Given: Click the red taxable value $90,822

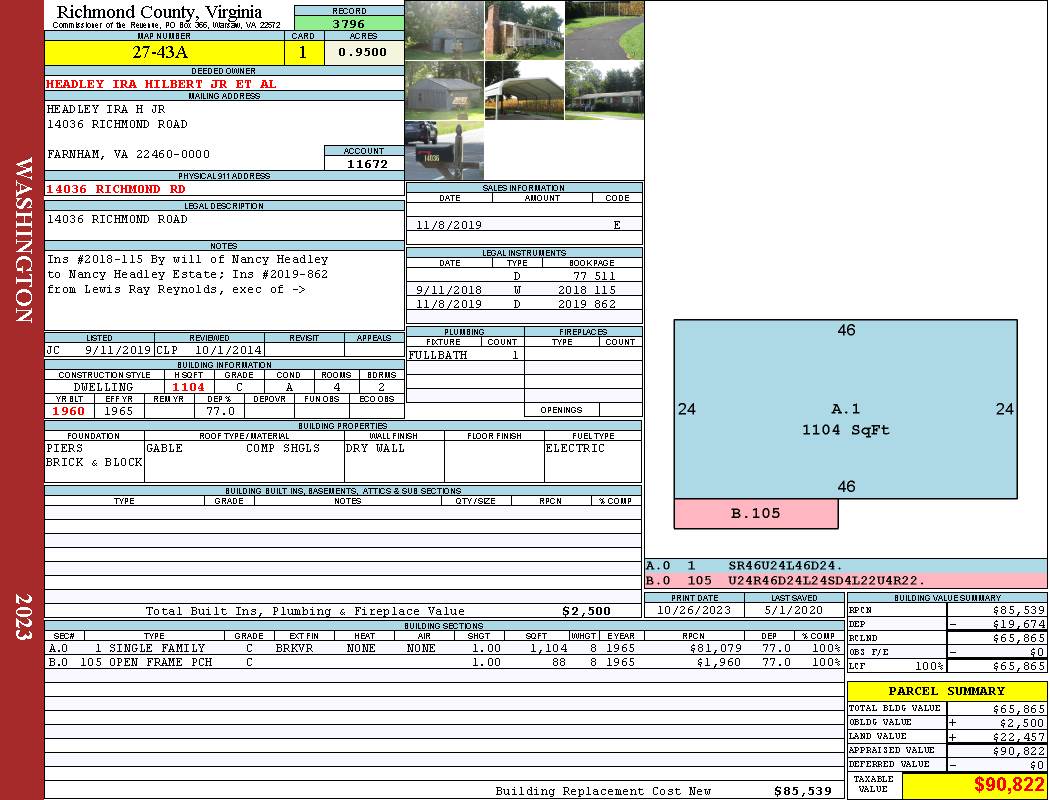Looking at the screenshot, I should pos(974,785).
